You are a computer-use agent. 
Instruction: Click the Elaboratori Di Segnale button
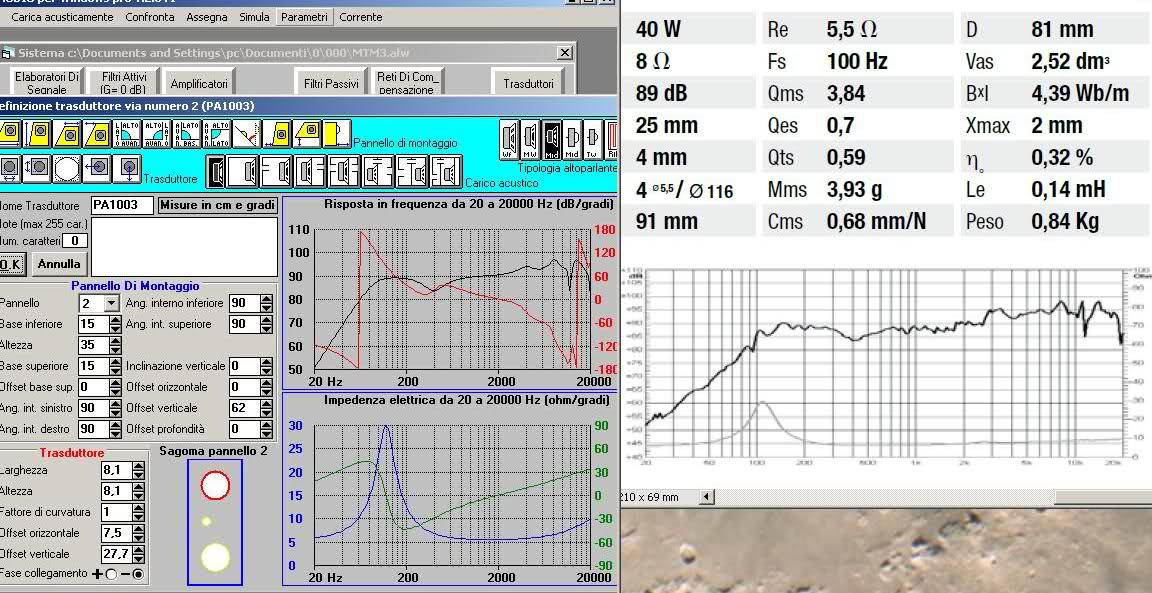(x=46, y=82)
